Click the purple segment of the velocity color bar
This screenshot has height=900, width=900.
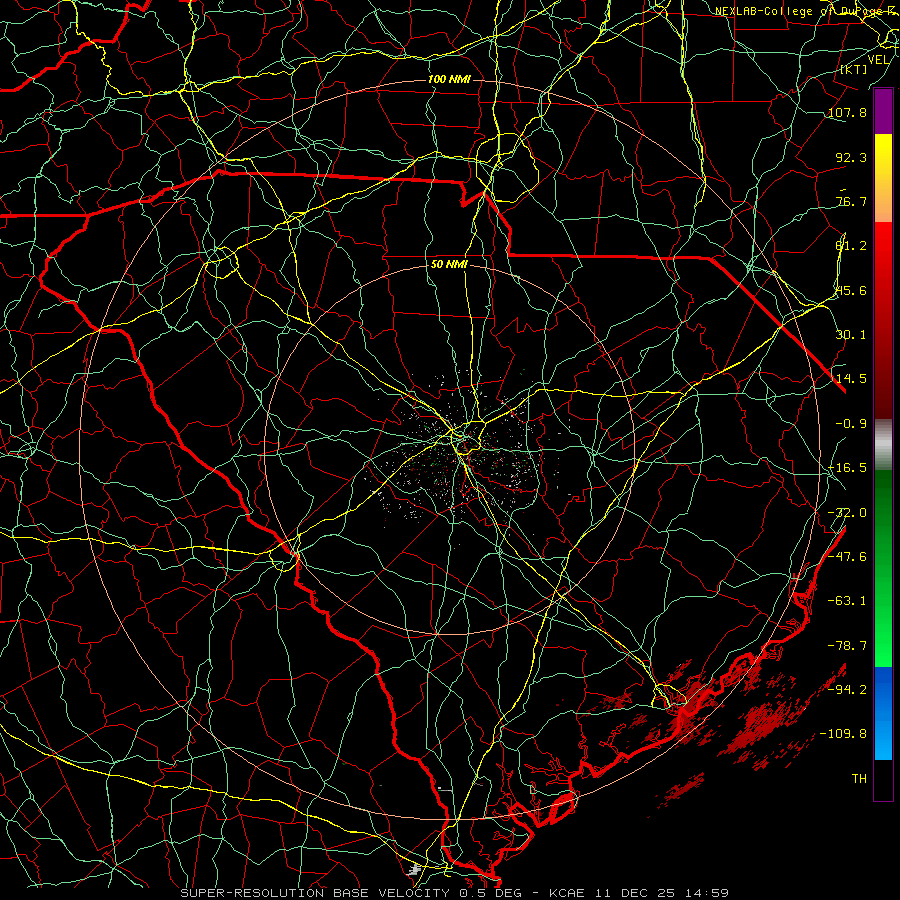(883, 111)
